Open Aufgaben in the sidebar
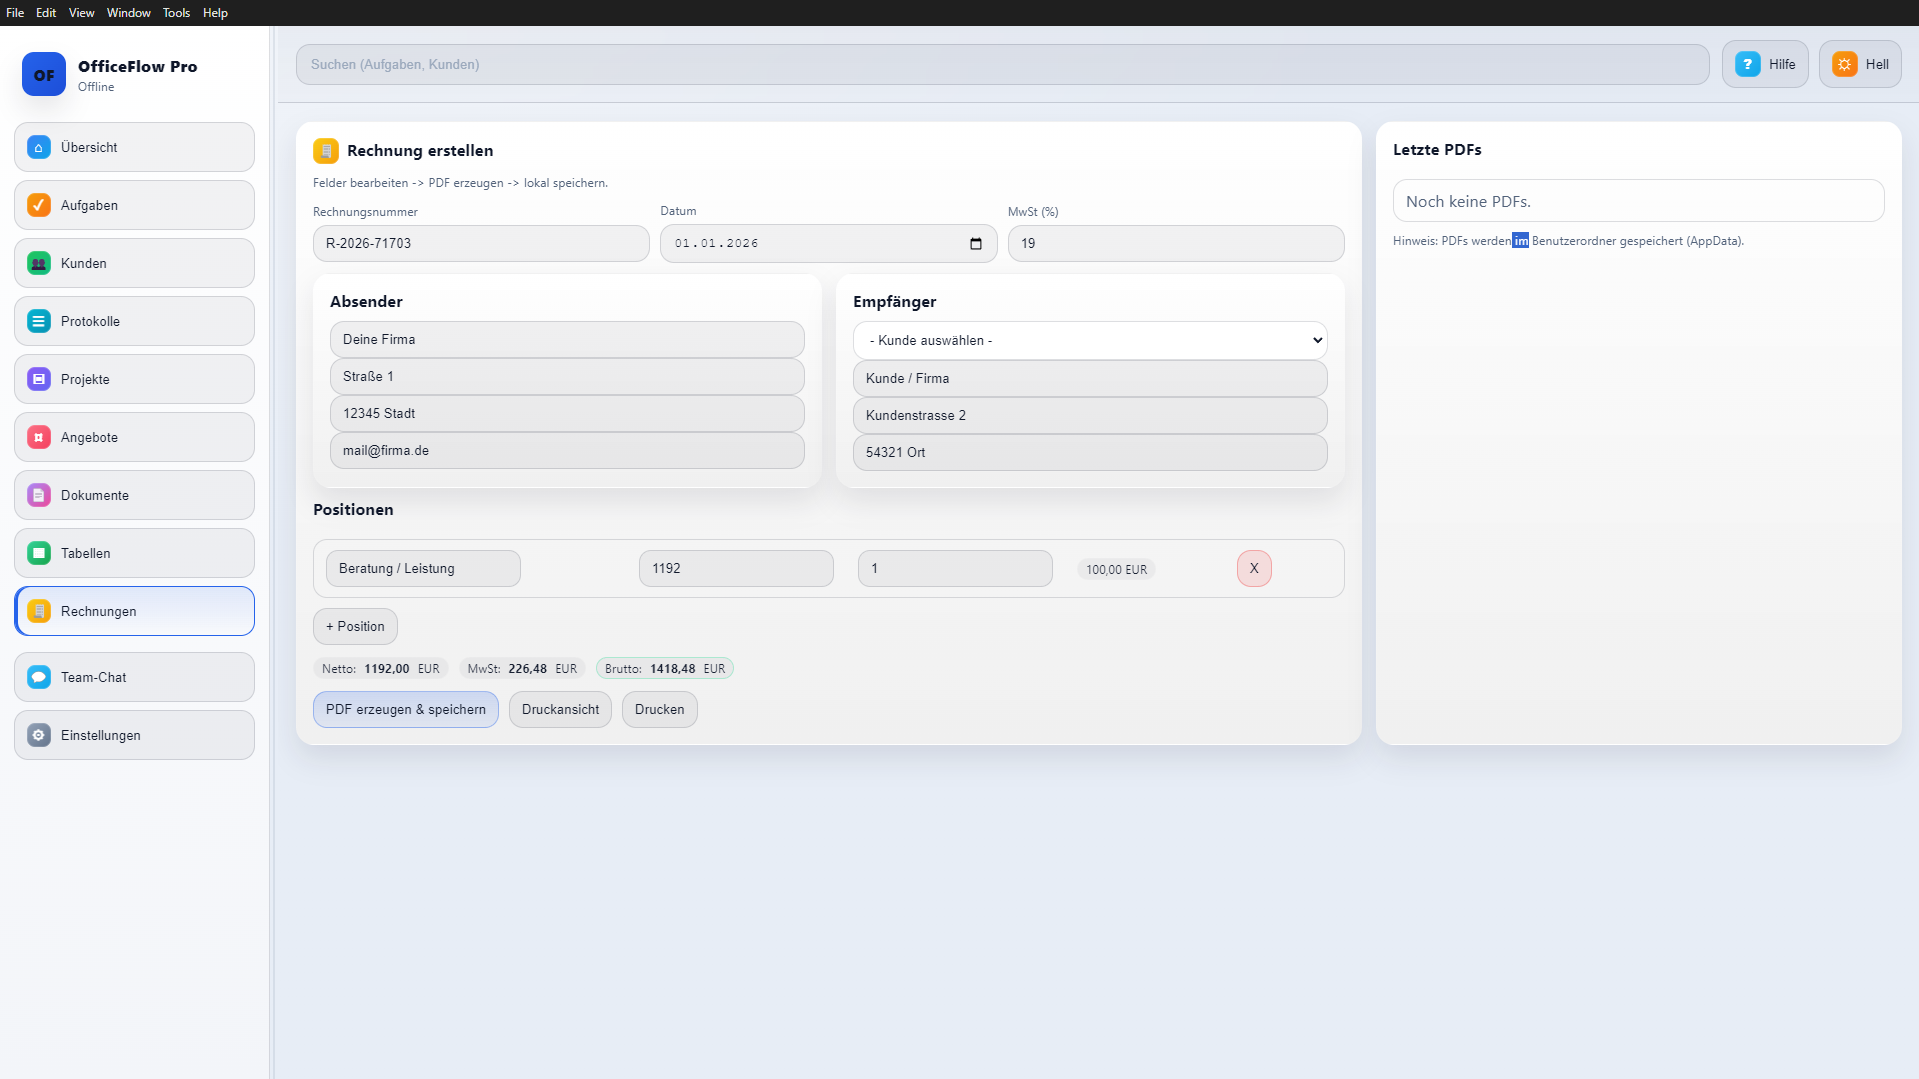Viewport: 1919px width, 1079px height. click(134, 205)
